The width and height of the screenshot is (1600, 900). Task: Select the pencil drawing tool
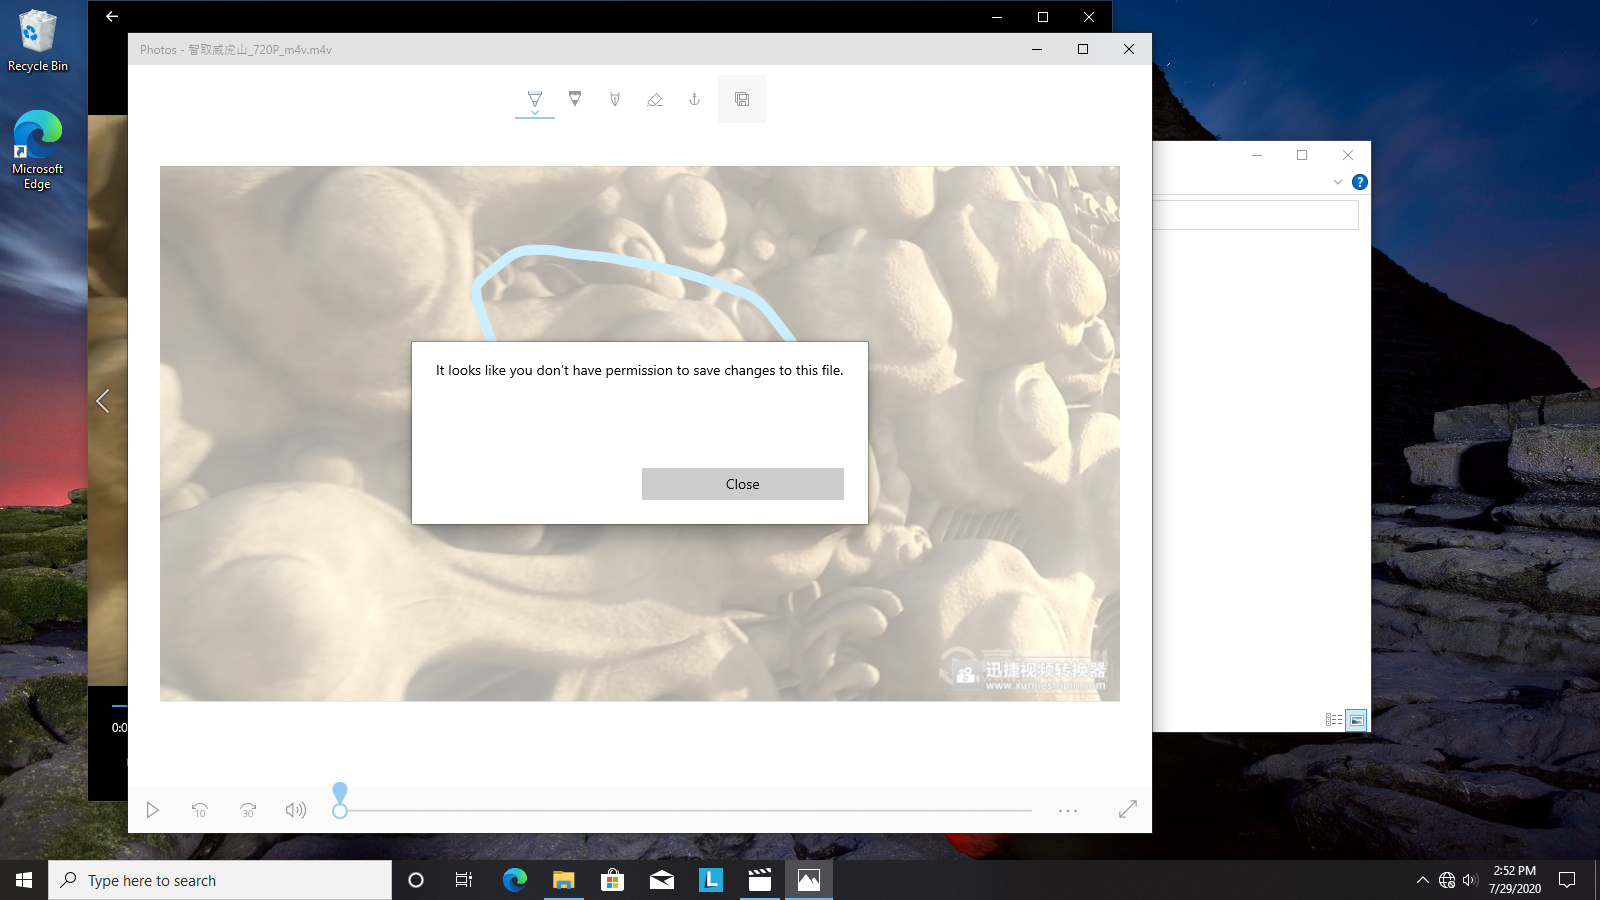pyautogui.click(x=575, y=98)
